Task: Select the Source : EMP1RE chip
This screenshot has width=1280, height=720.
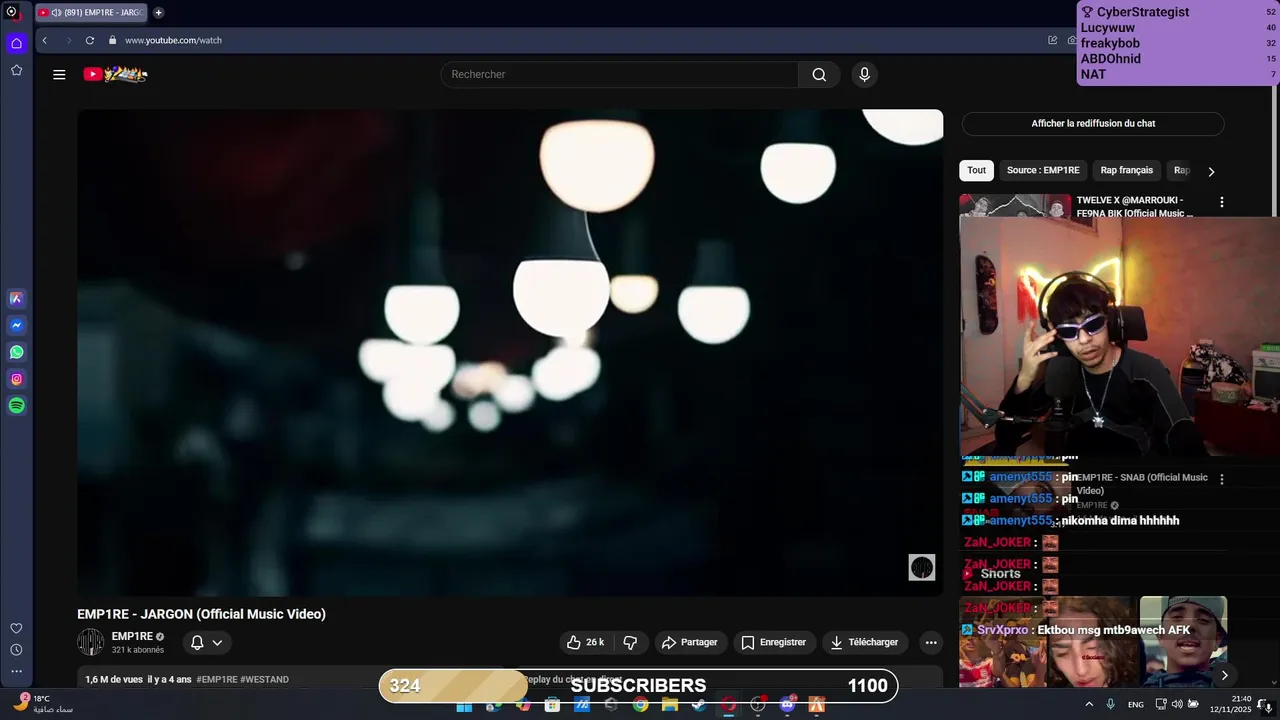Action: tap(1043, 170)
